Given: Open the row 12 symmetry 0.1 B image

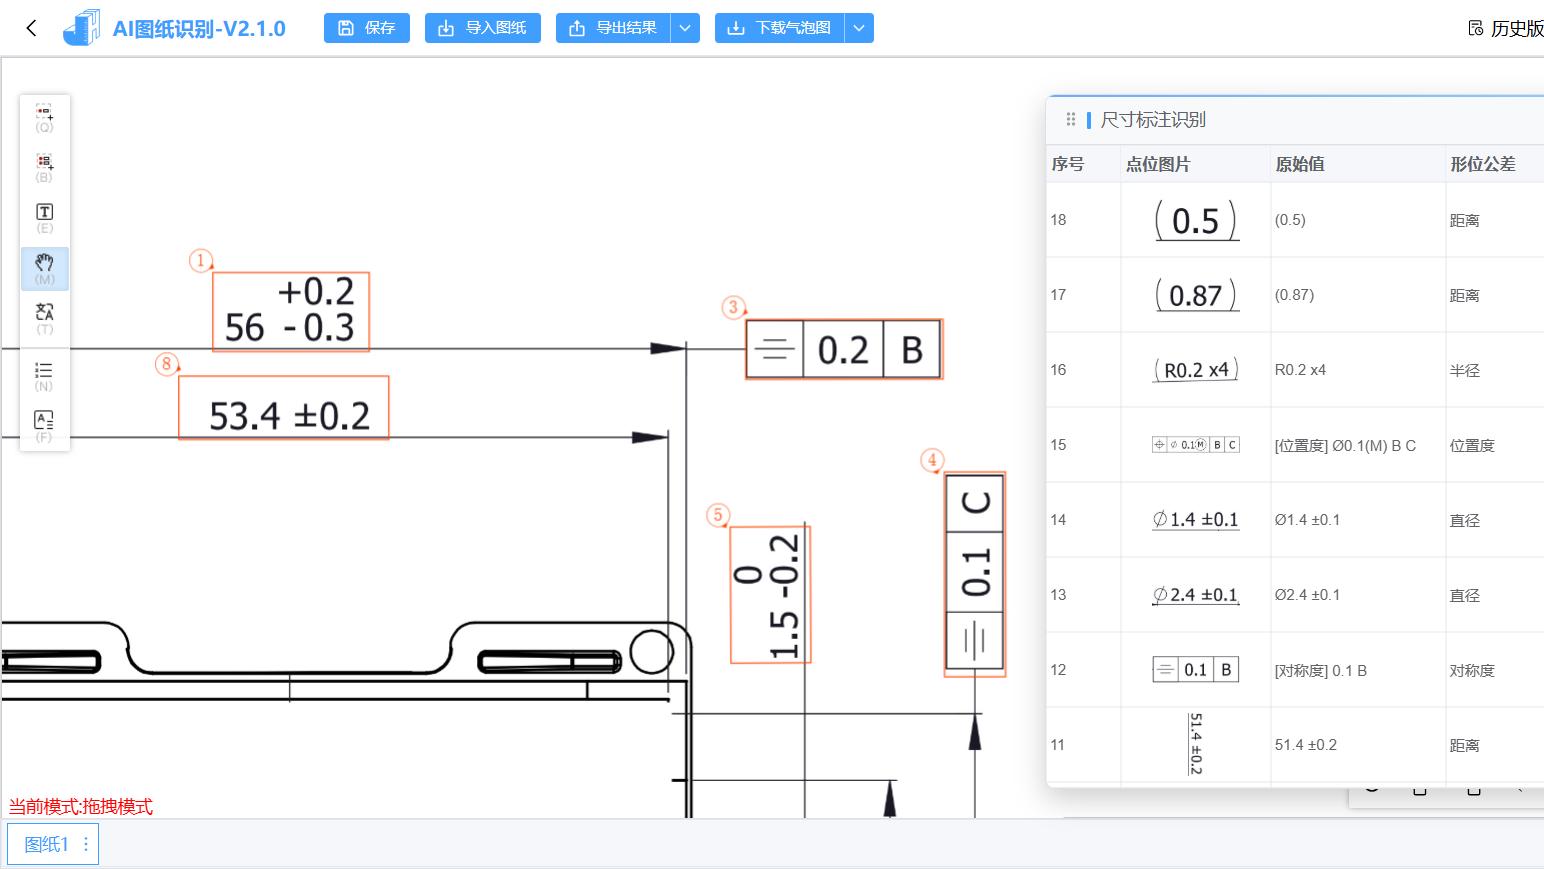Looking at the screenshot, I should point(1196,670).
